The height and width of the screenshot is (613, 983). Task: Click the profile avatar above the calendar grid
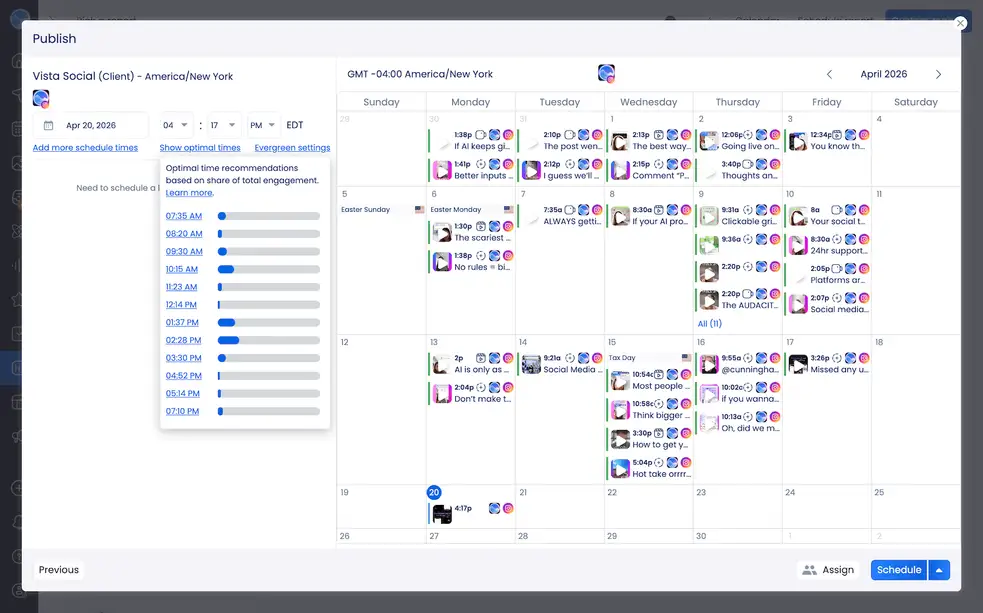click(606, 73)
